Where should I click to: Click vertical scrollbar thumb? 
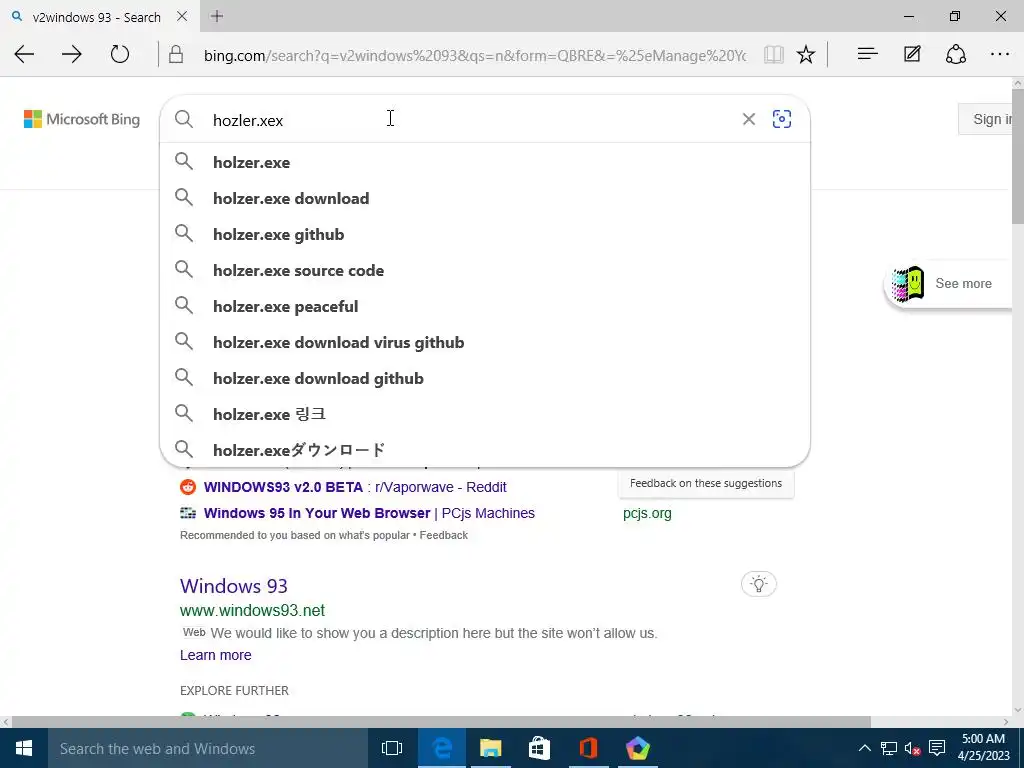pos(1017,157)
